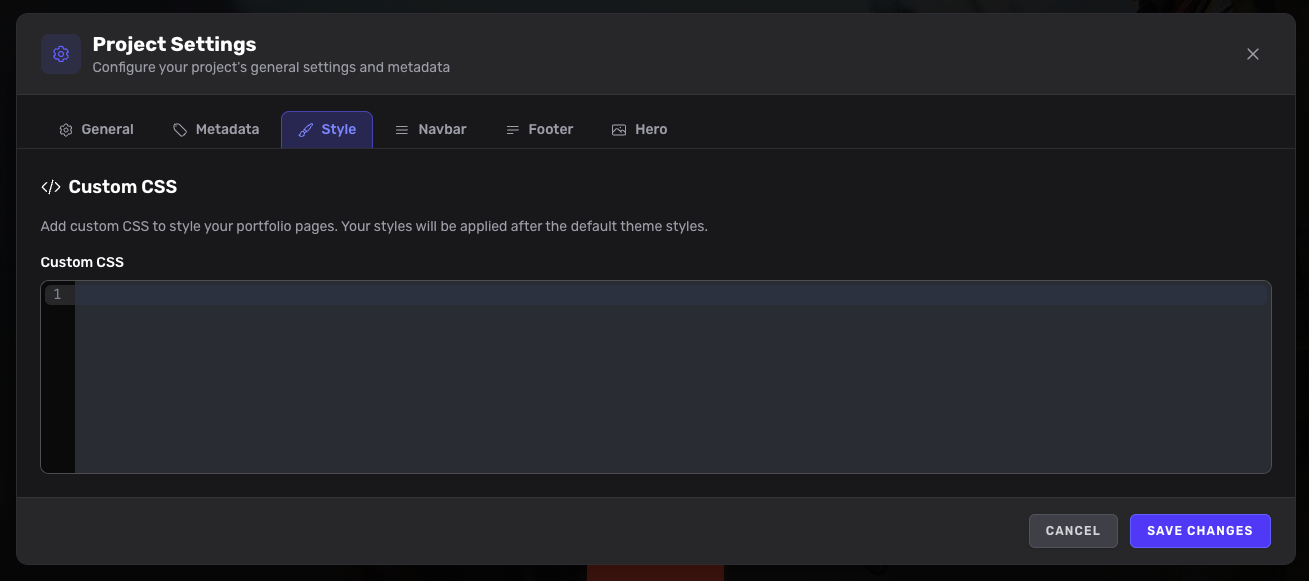Click the Save Changes button
This screenshot has height=581, width=1309.
click(x=1200, y=530)
